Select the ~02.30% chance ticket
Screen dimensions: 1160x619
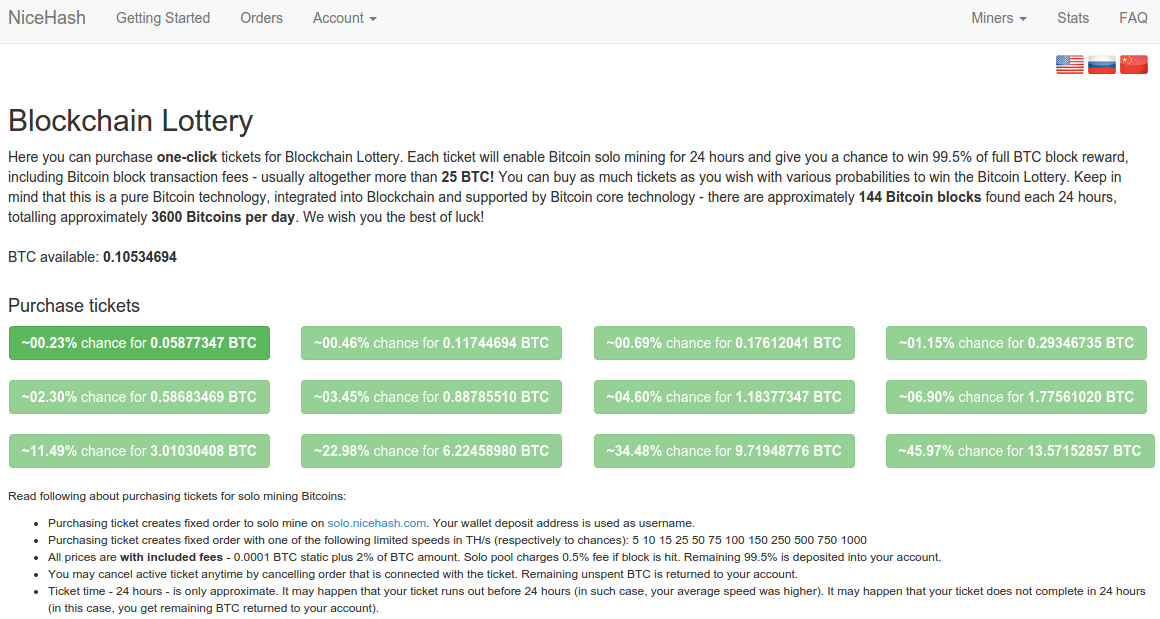(x=139, y=397)
